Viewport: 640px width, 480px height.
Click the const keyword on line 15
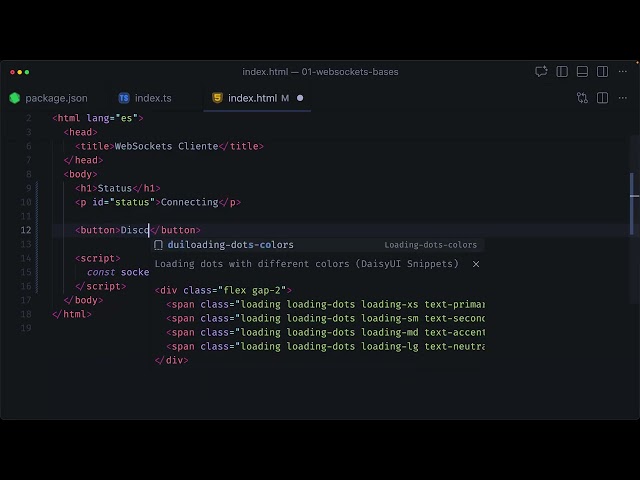click(100, 272)
